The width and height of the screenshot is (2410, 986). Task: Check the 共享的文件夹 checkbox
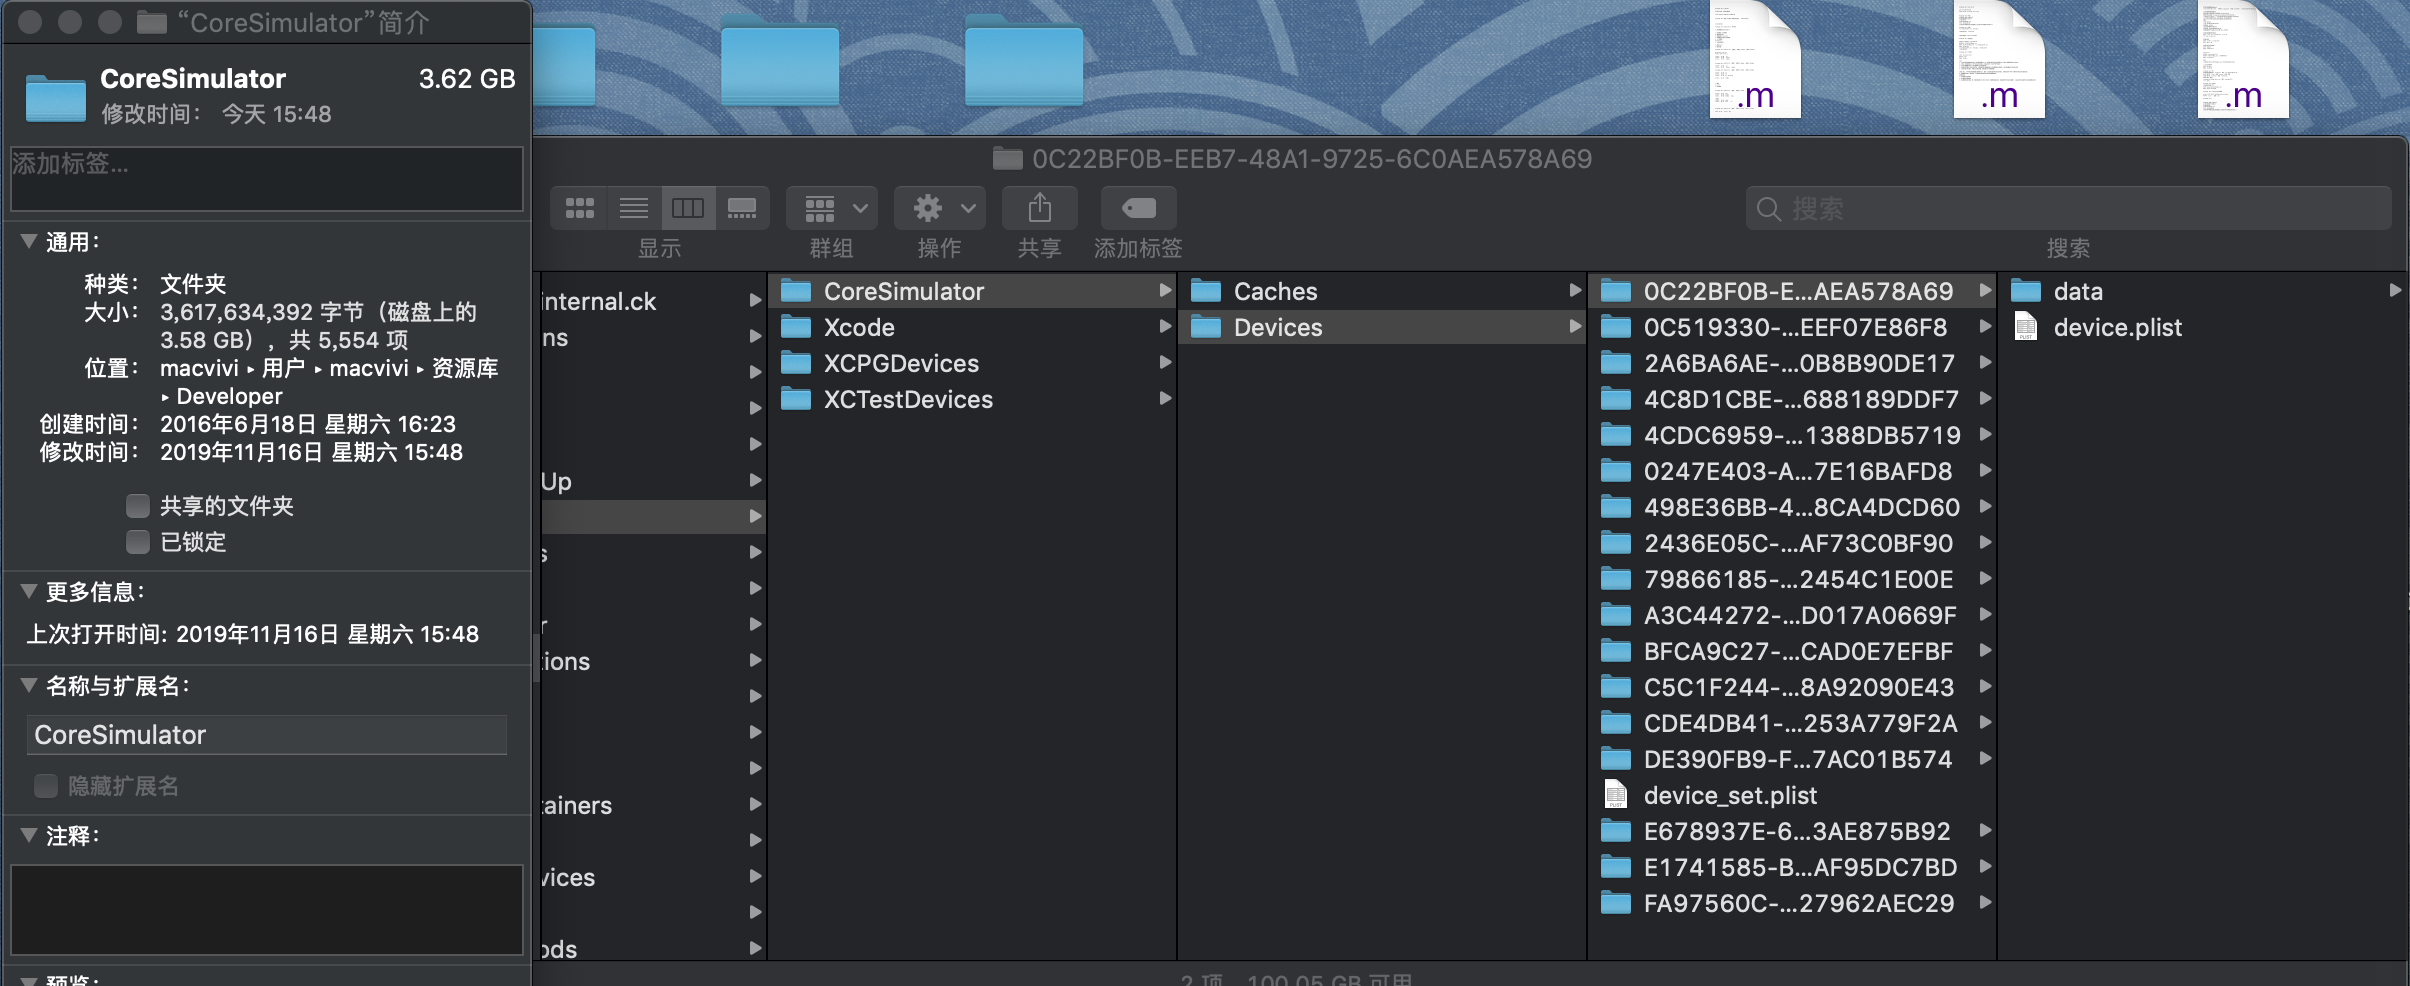point(138,505)
